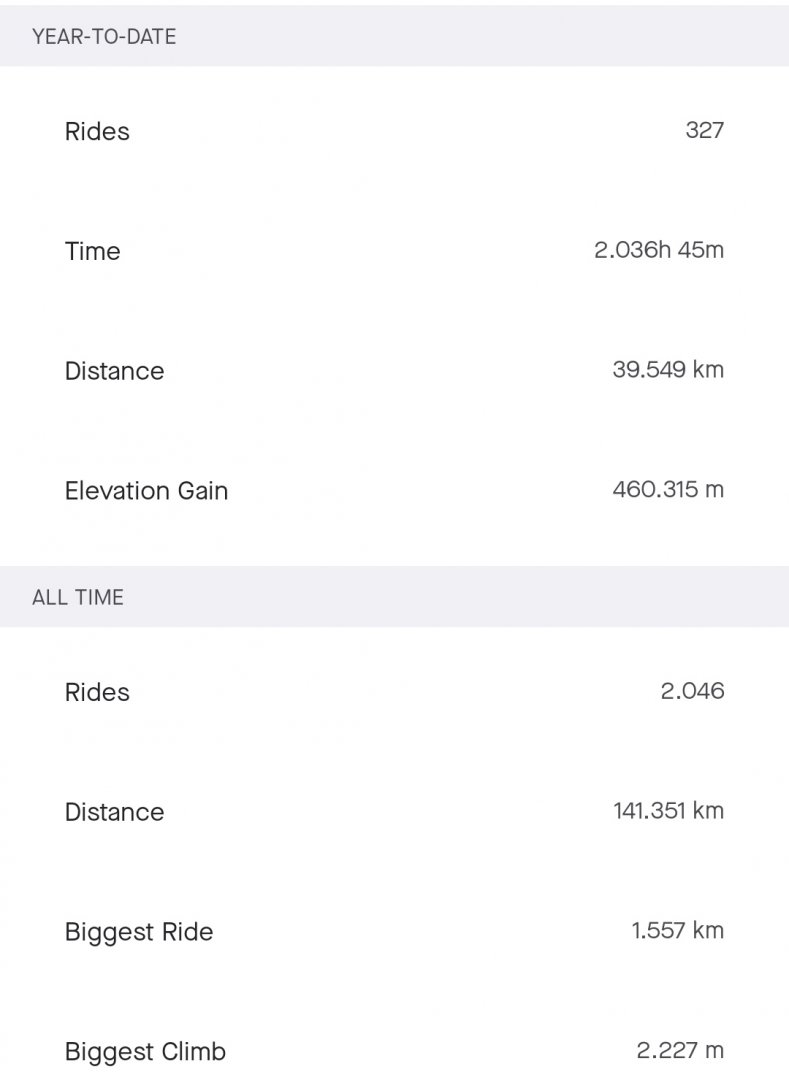This screenshot has height=1080, width=789.
Task: Select the Year-to-Date Distance row
Action: pyautogui.click(x=394, y=371)
